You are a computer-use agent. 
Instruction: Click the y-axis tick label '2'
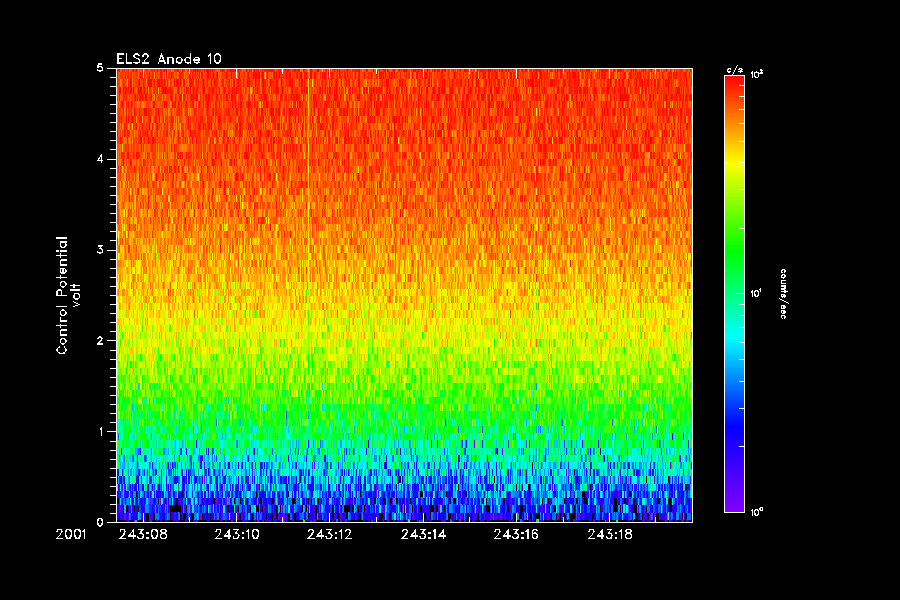[100, 340]
